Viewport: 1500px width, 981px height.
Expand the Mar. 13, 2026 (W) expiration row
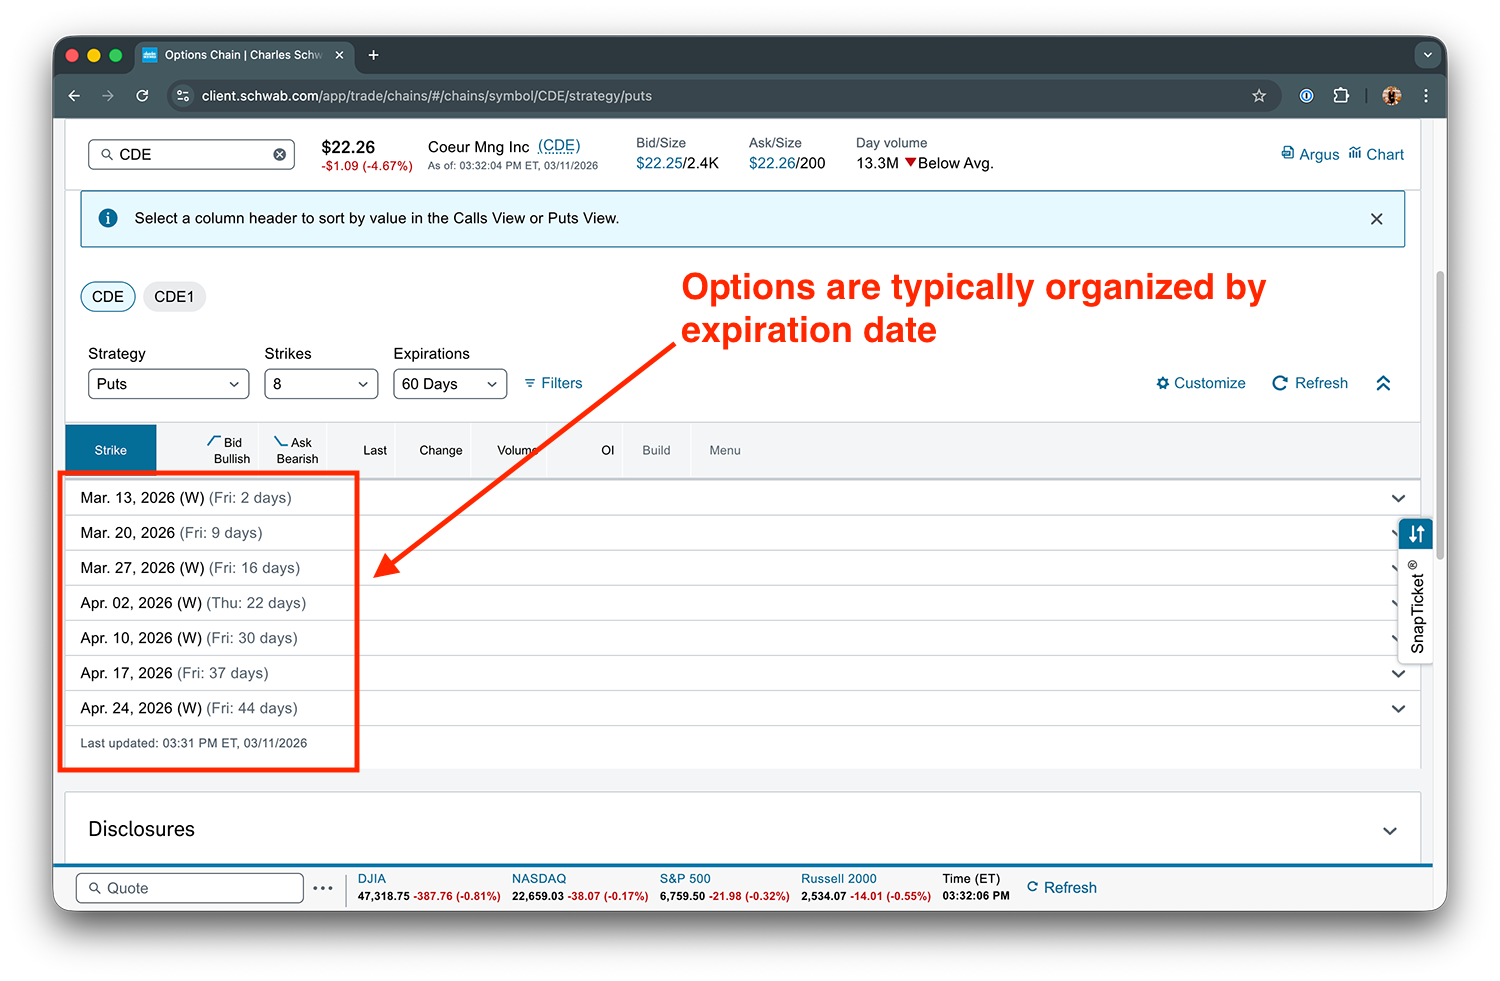point(742,498)
